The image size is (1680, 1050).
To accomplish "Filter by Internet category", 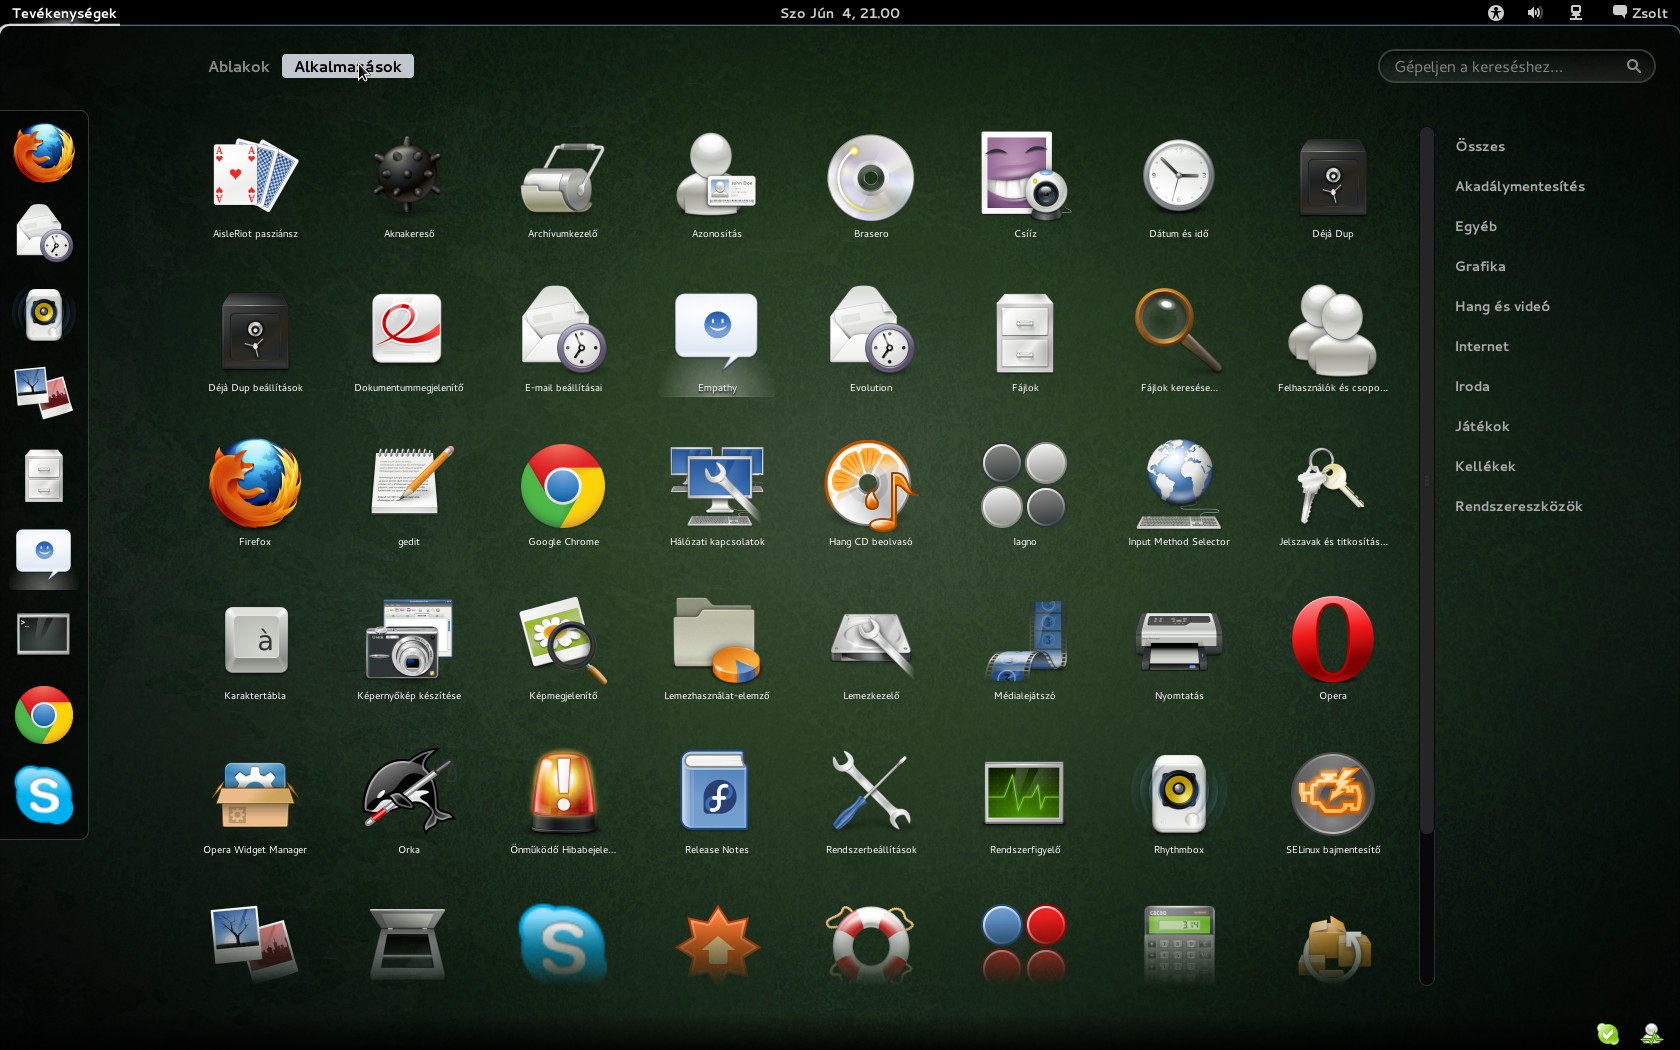I will click(x=1482, y=346).
